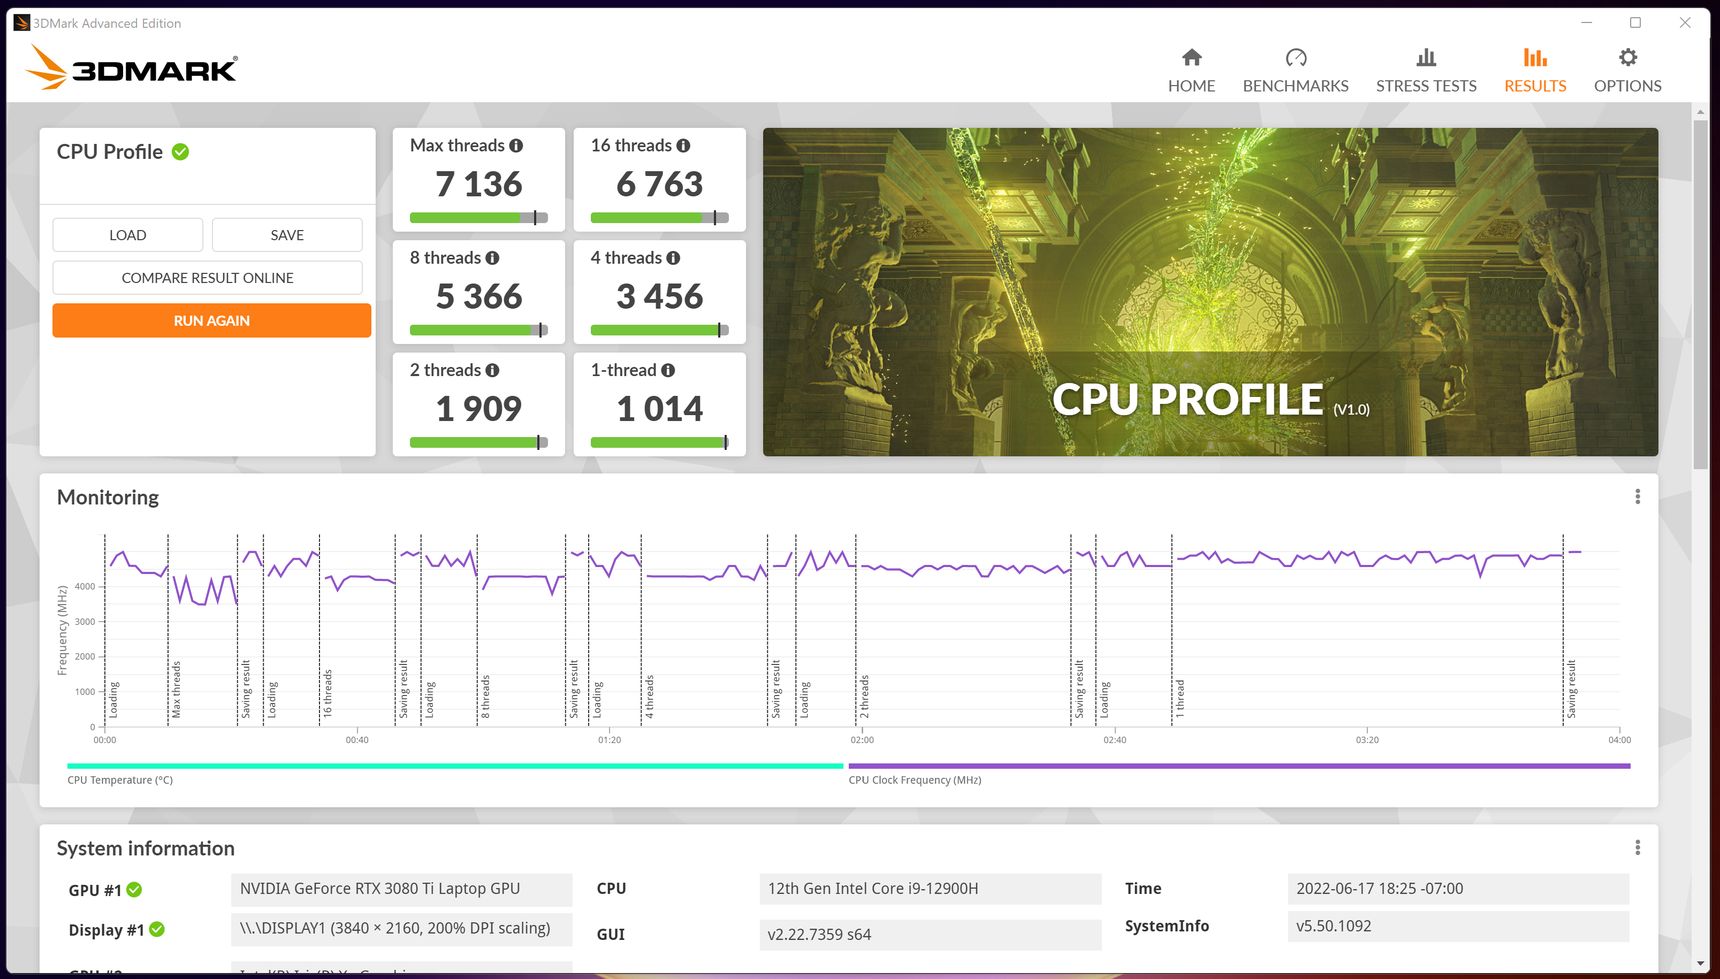The height and width of the screenshot is (979, 1720).
Task: Open the Results bar chart icon
Action: point(1535,58)
